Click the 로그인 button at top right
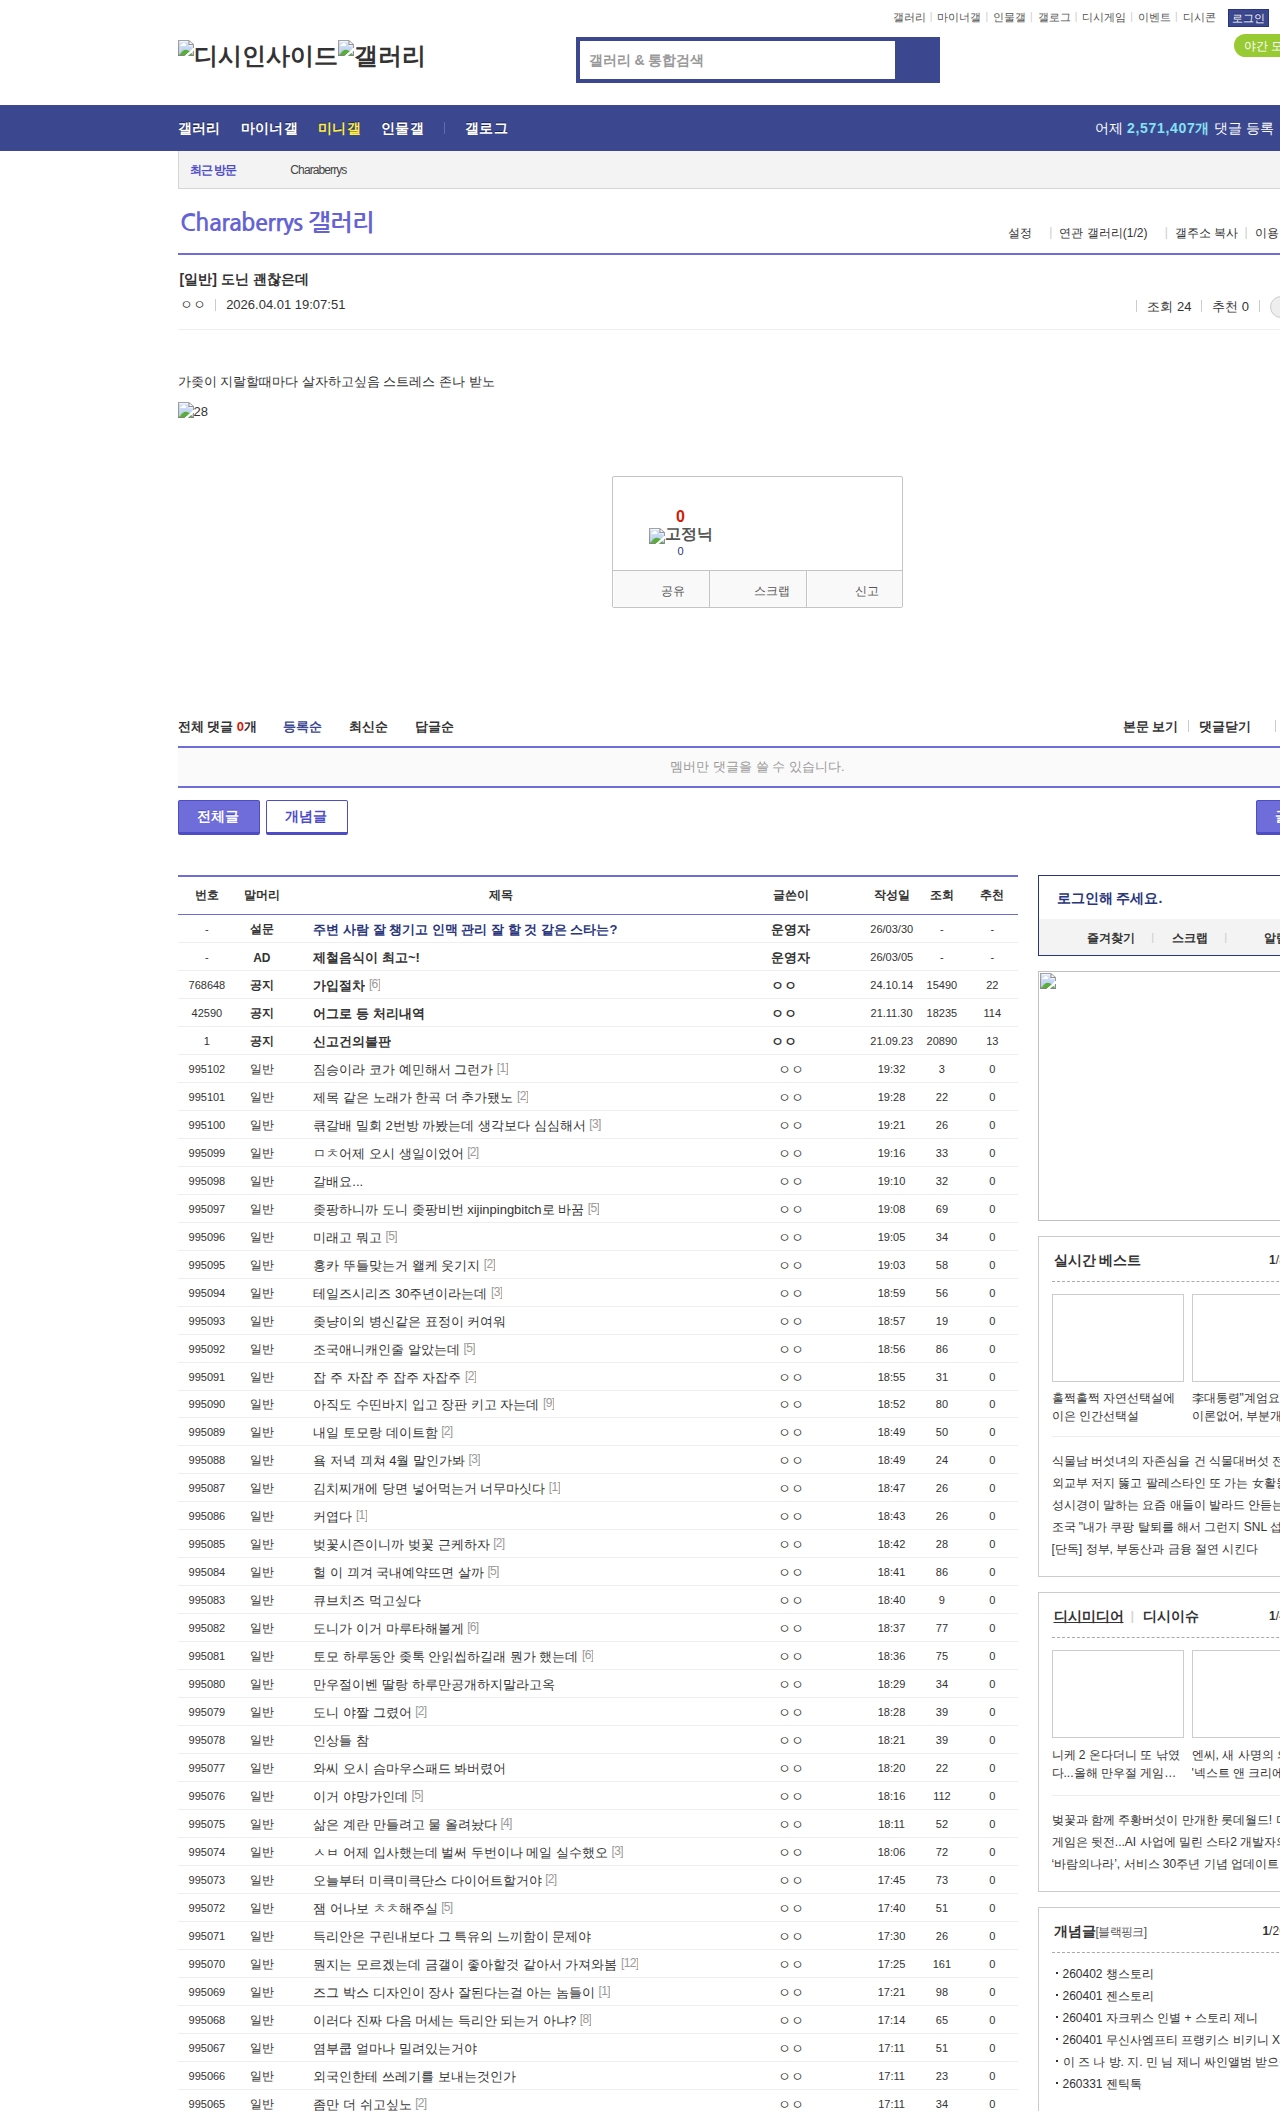1280x2111 pixels. pos(1248,18)
